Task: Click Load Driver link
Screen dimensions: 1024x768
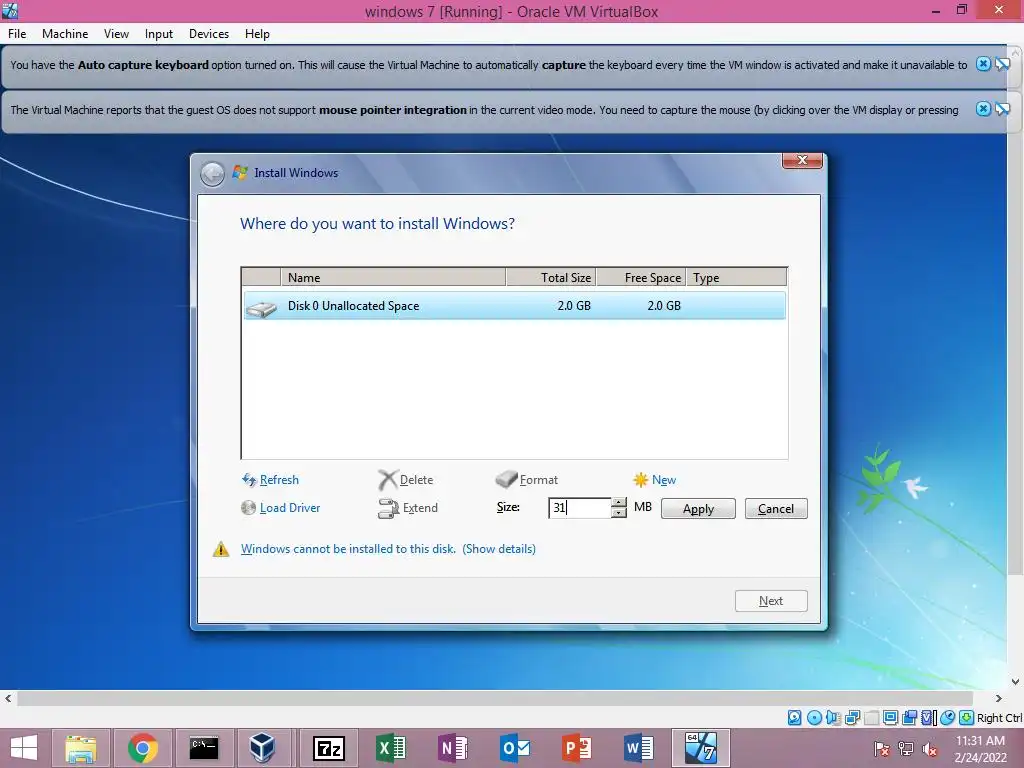Action: [281, 507]
